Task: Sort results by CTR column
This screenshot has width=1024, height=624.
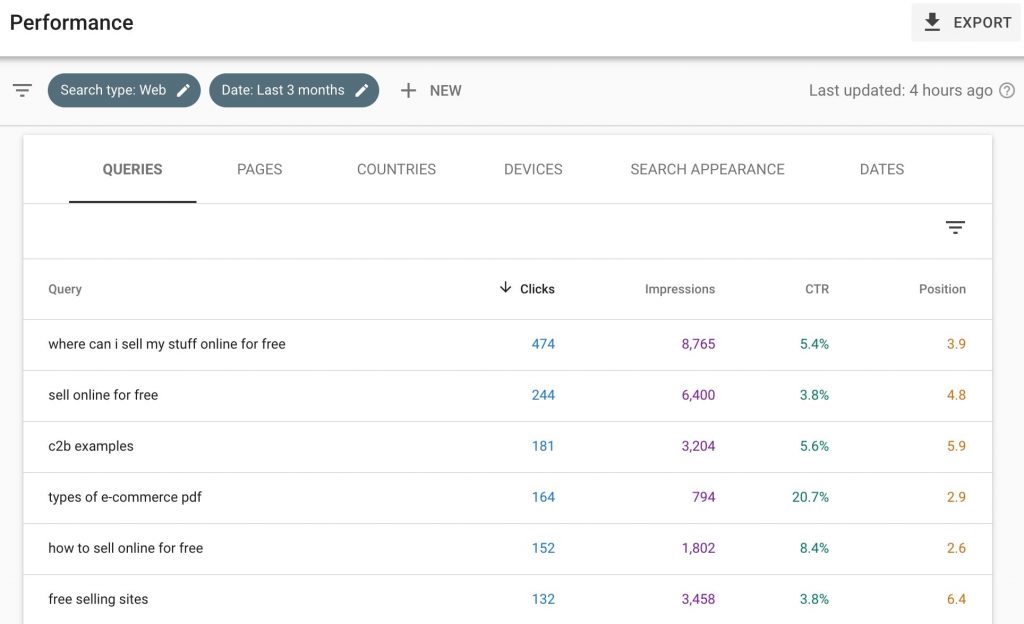Action: [816, 288]
